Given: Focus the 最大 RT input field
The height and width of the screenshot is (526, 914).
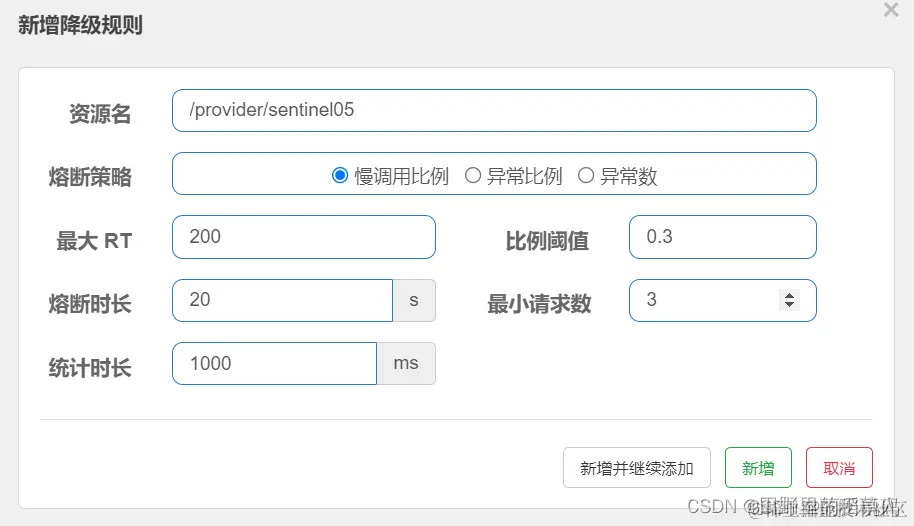Looking at the screenshot, I should 304,237.
